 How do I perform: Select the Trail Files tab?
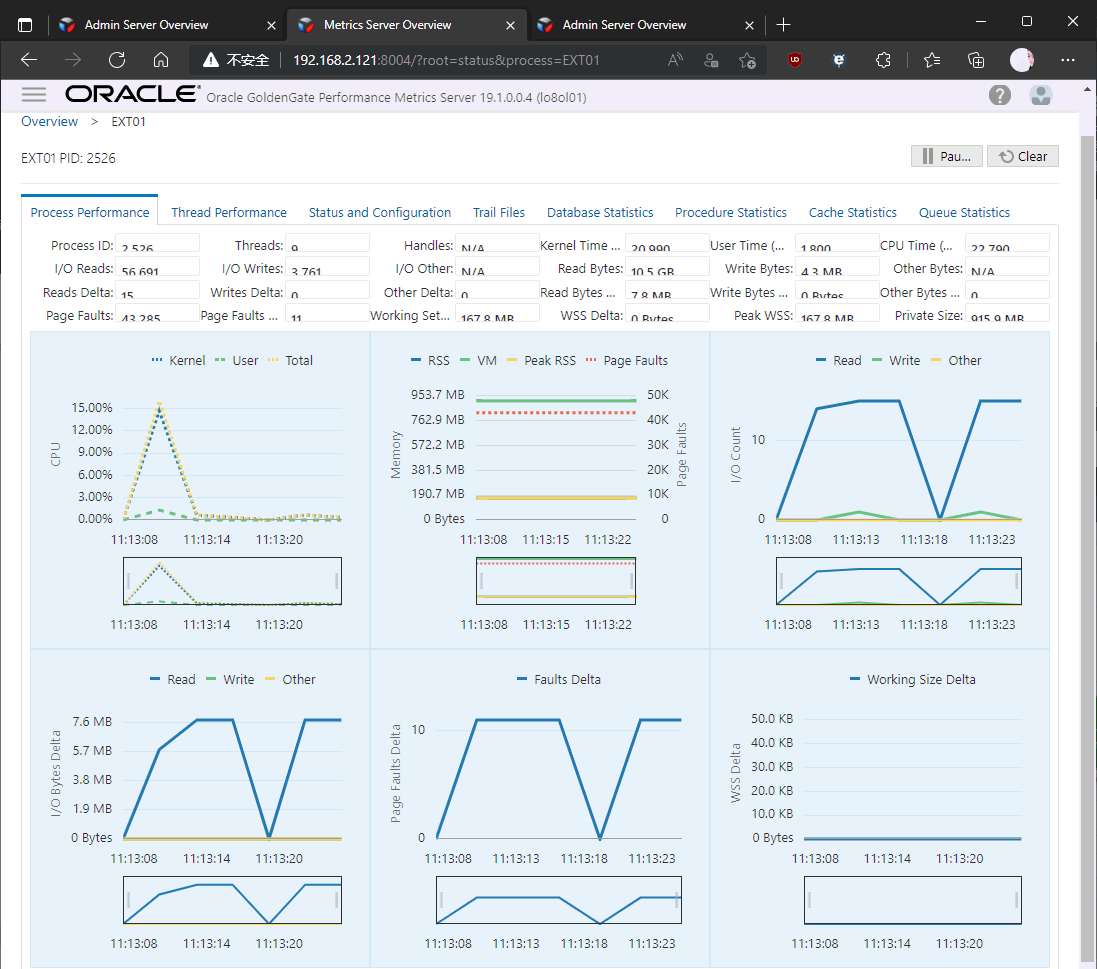(499, 212)
